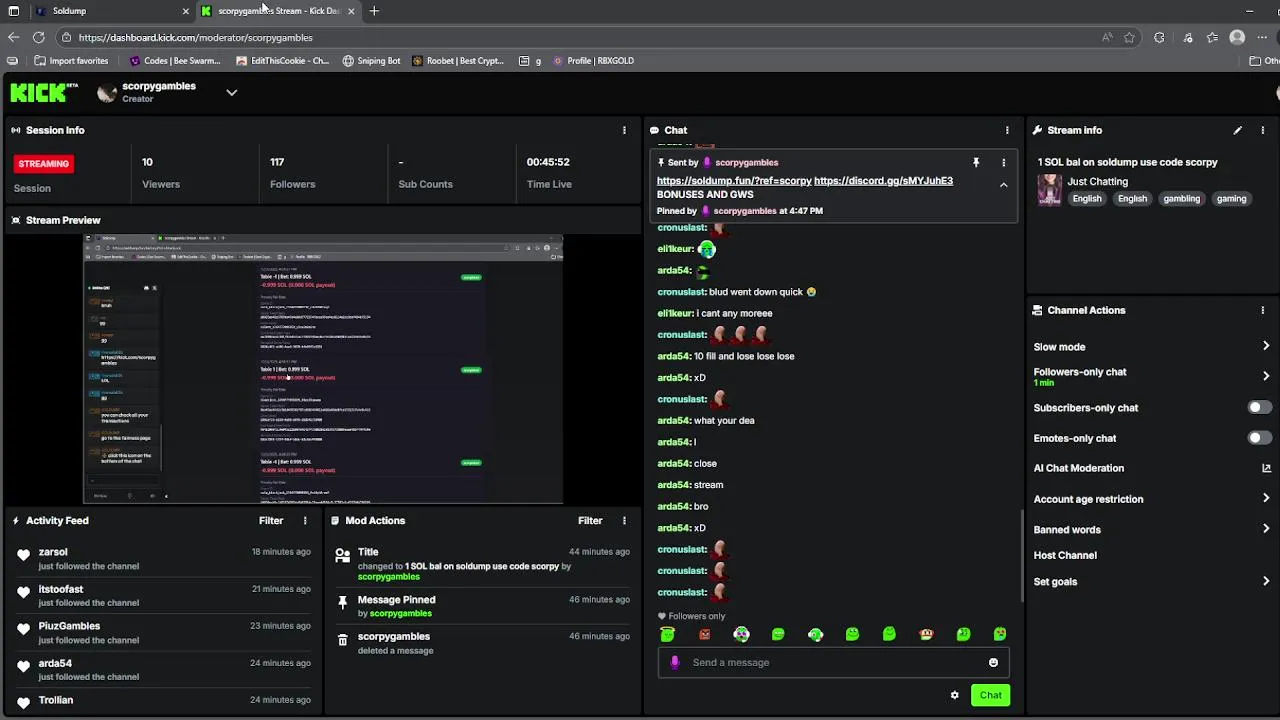Open Channel Actions three-dot menu
Screen dimensions: 1280x720
(x=1263, y=310)
